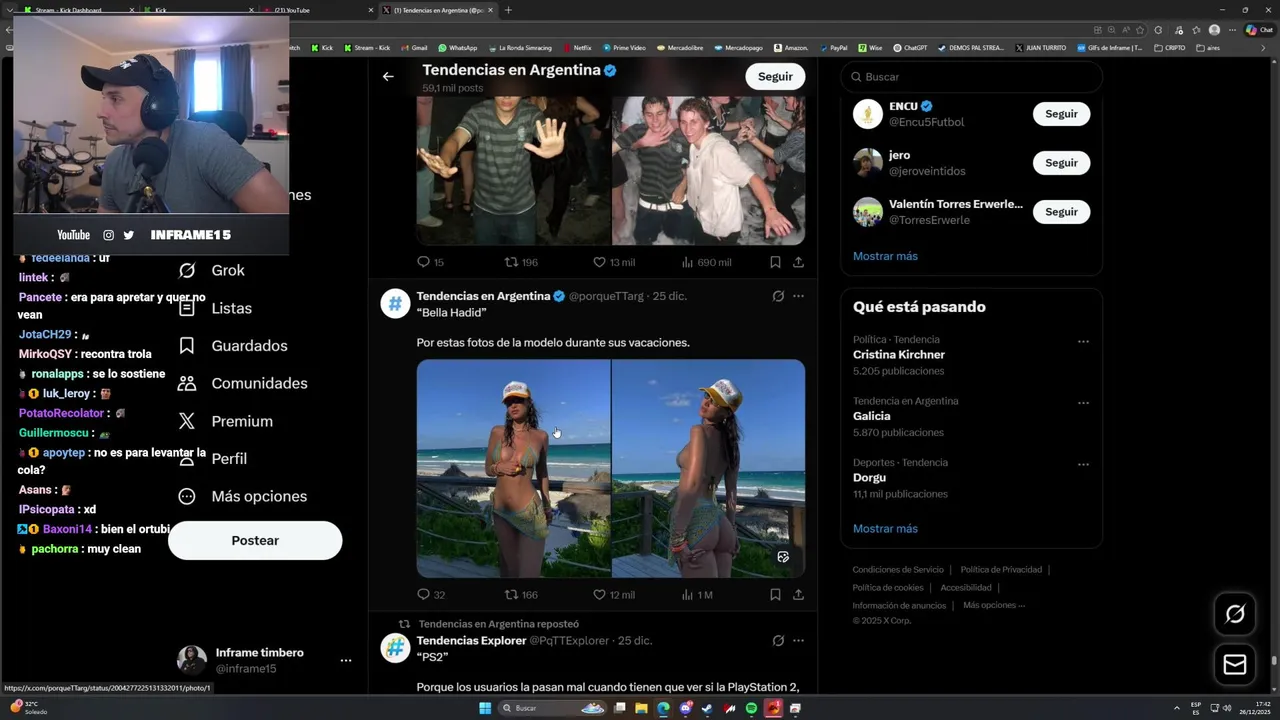Screen dimensions: 1280x720
Task: Click Política de cookies footer link
Action: point(888,587)
